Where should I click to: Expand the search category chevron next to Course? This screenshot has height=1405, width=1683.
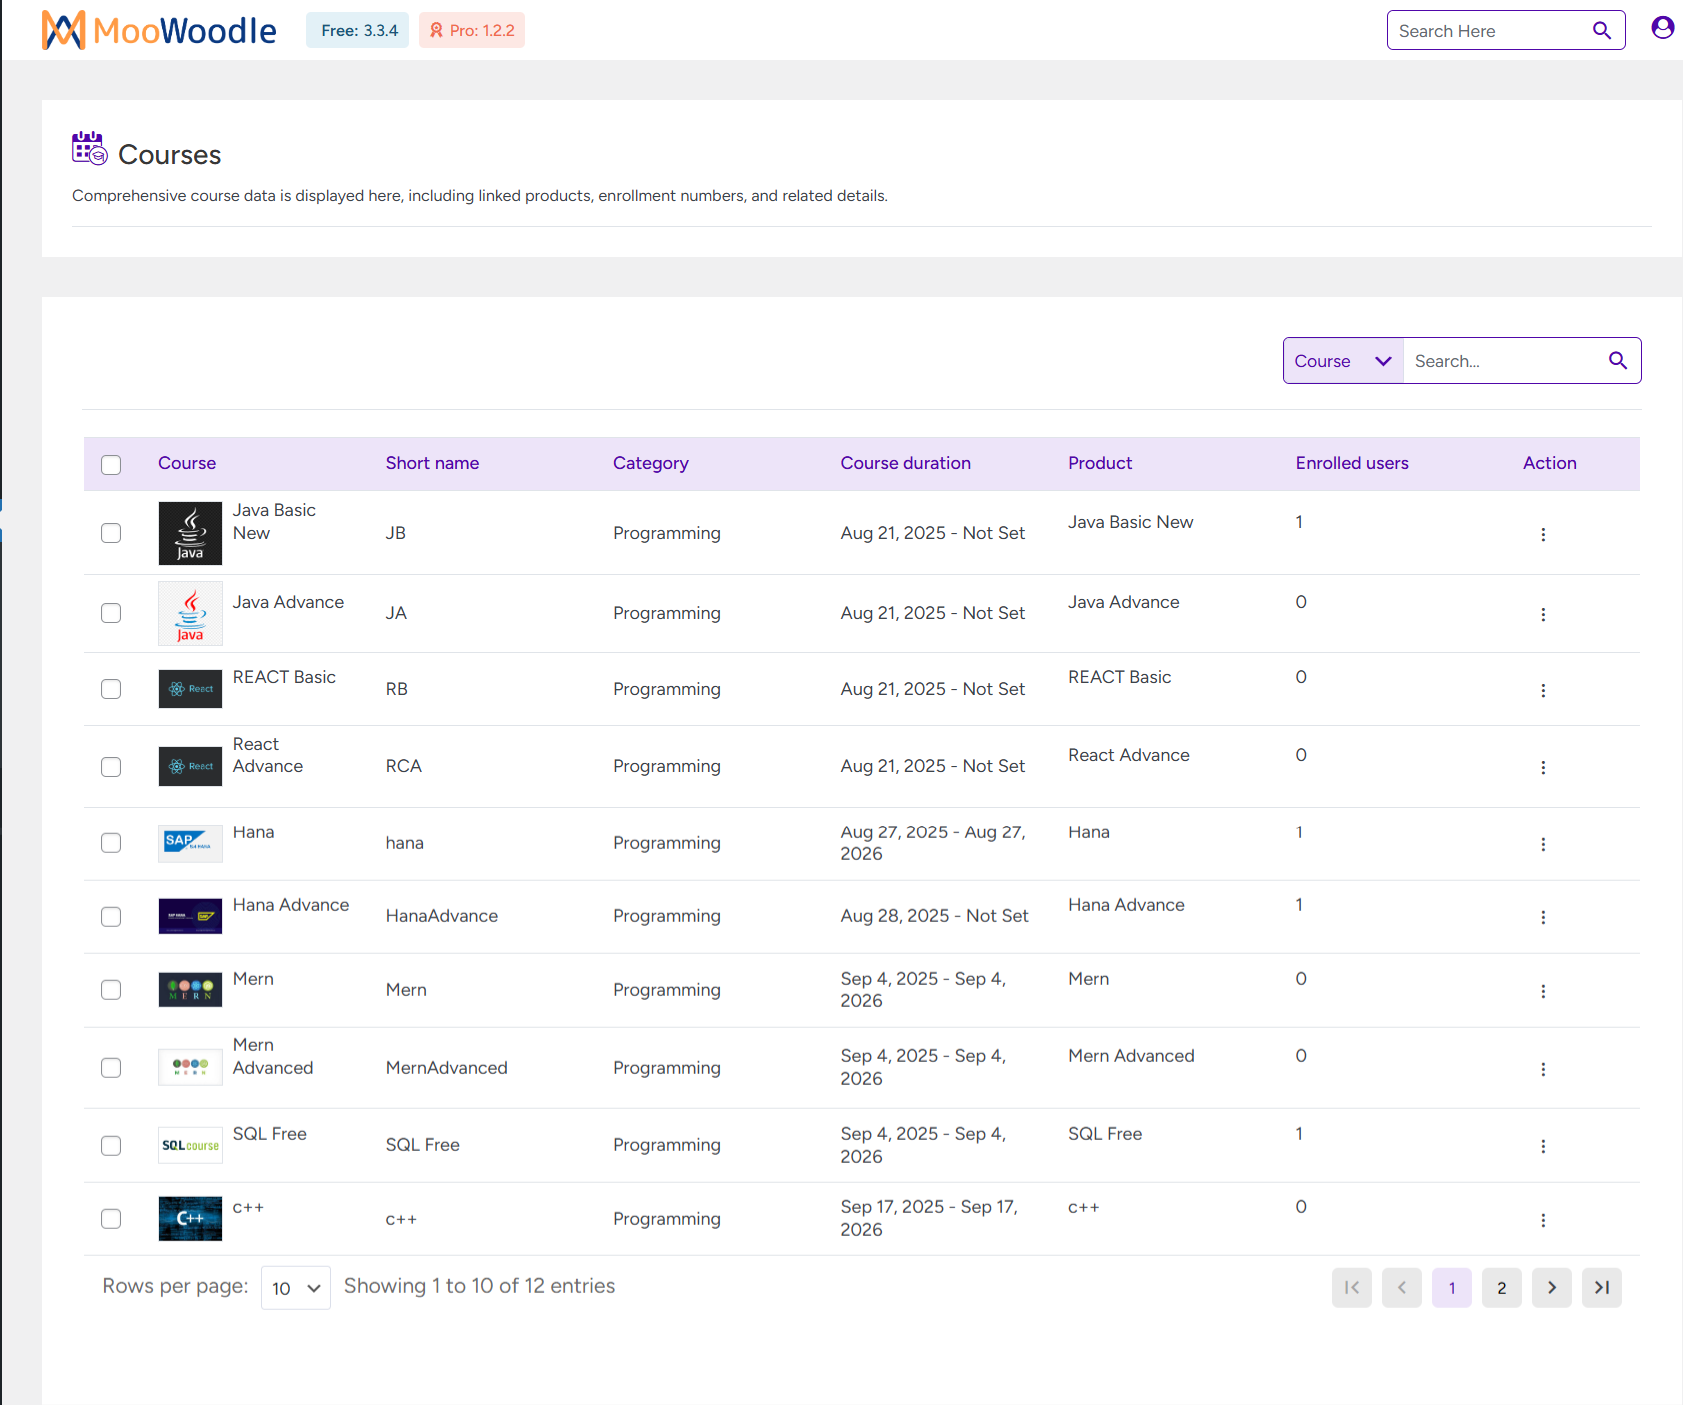click(x=1383, y=360)
